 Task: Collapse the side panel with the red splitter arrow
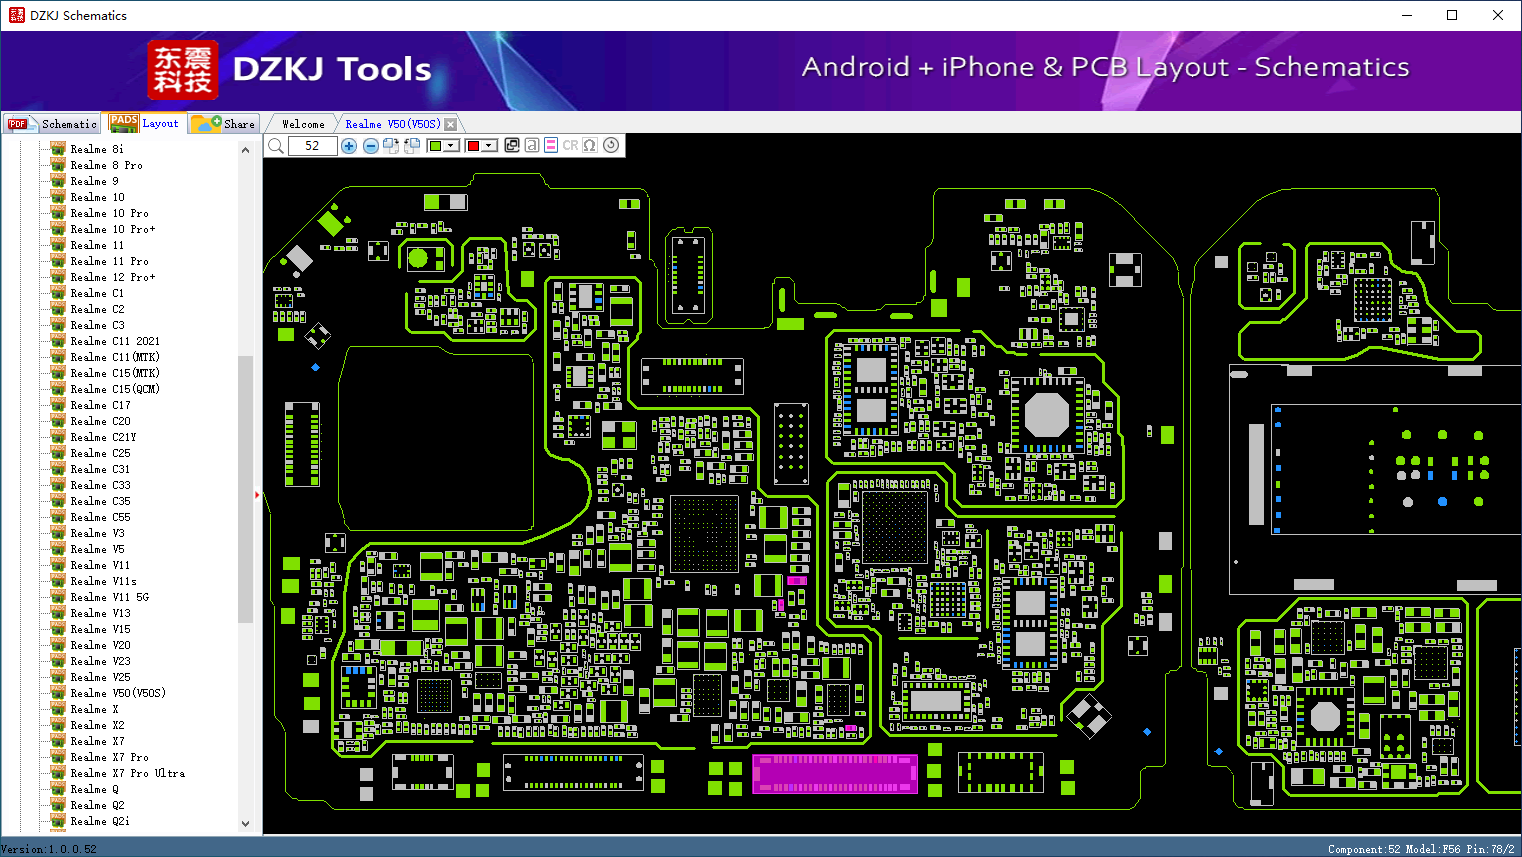[257, 494]
